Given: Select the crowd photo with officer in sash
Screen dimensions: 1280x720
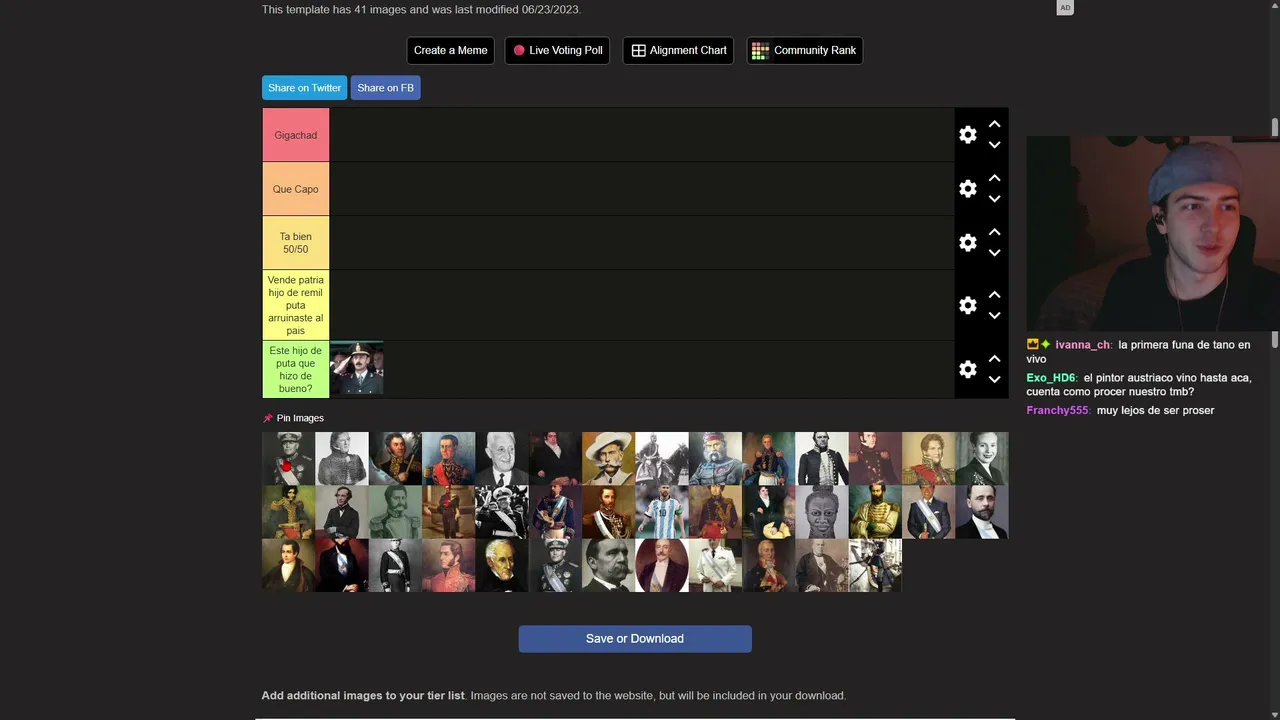Looking at the screenshot, I should [x=501, y=512].
